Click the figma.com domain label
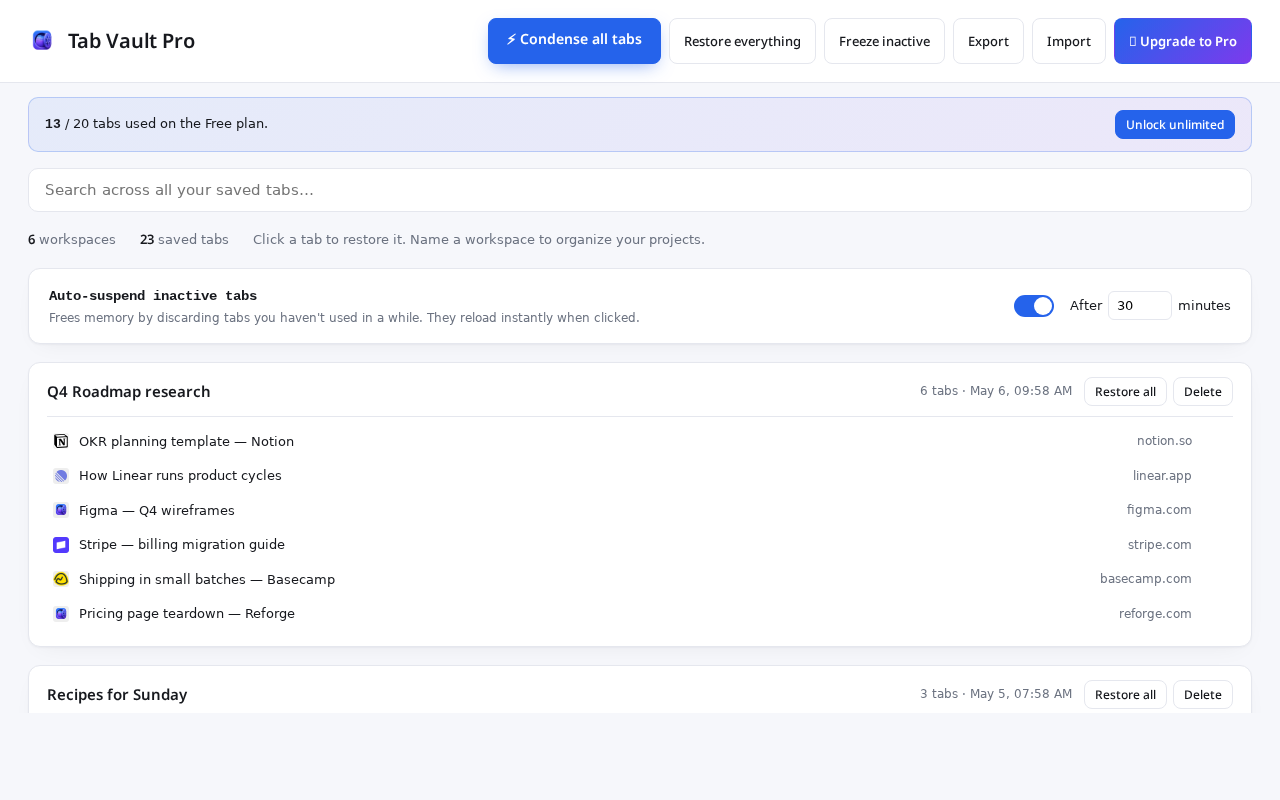1280x800 pixels. coord(1159,510)
